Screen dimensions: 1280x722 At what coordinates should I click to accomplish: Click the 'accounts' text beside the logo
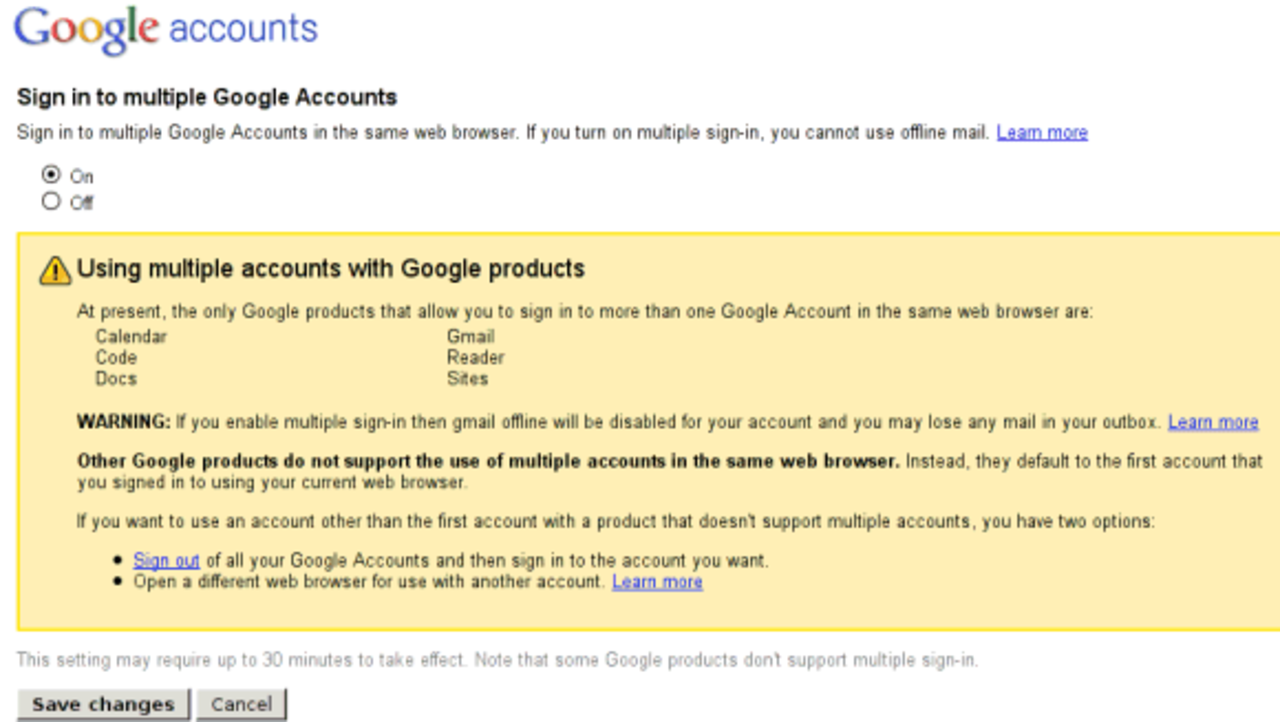[x=243, y=28]
